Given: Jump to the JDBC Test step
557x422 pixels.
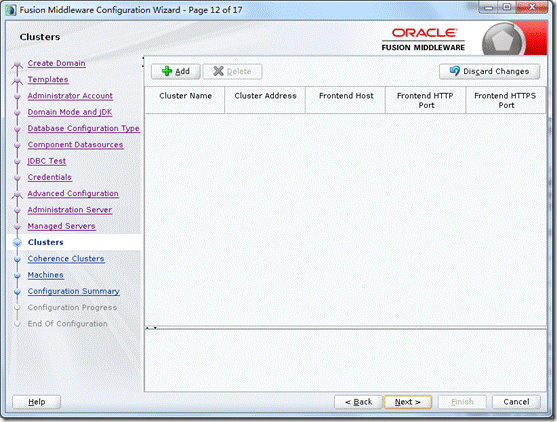Looking at the screenshot, I should click(47, 161).
